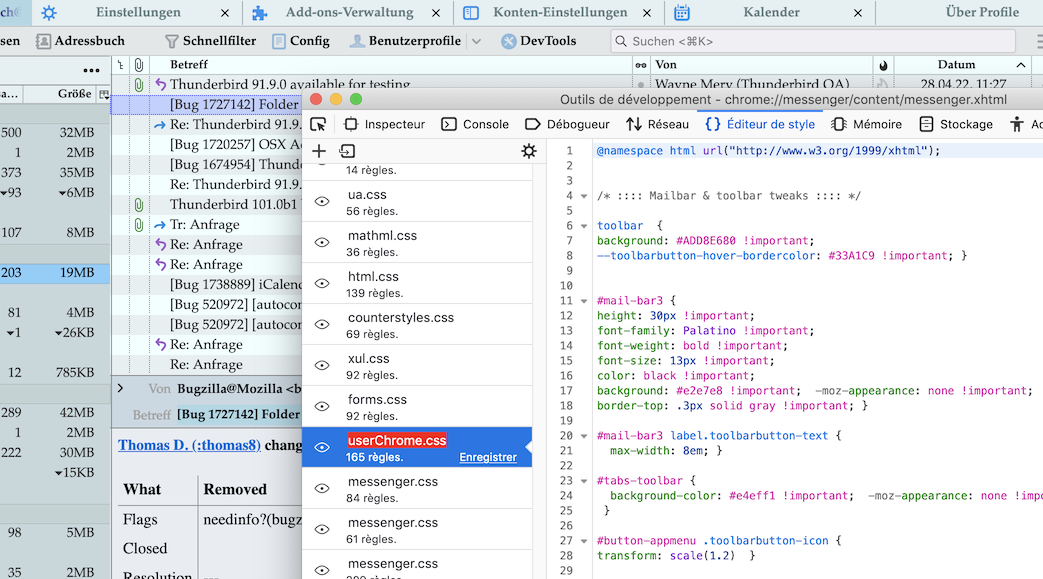Viewport: 1043px width, 579px height.
Task: Close the Einstellungen tab
Action: (224, 13)
